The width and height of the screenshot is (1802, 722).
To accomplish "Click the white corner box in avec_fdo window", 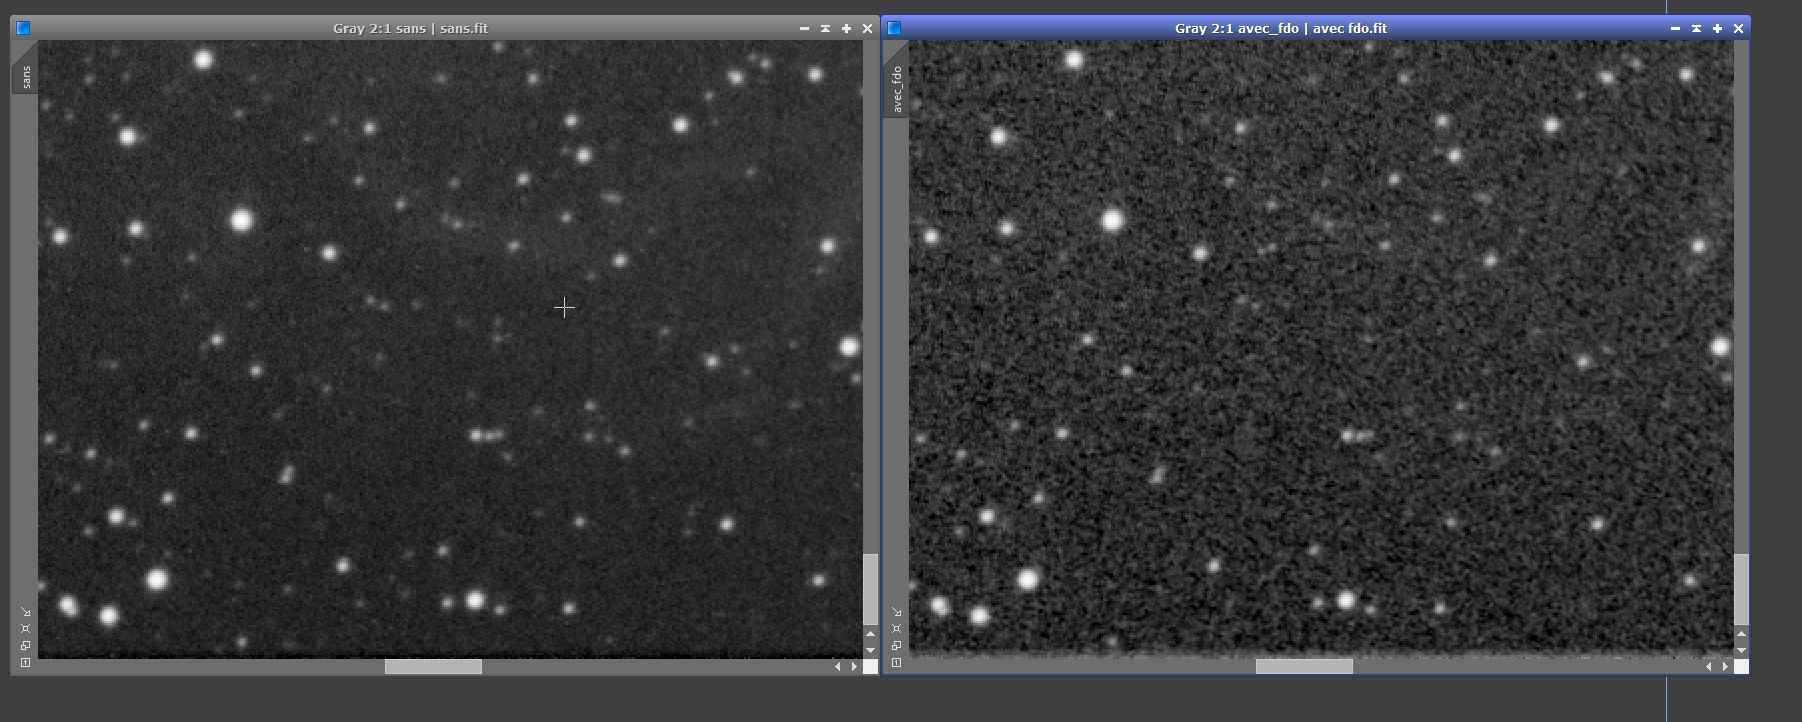I will [x=1741, y=667].
